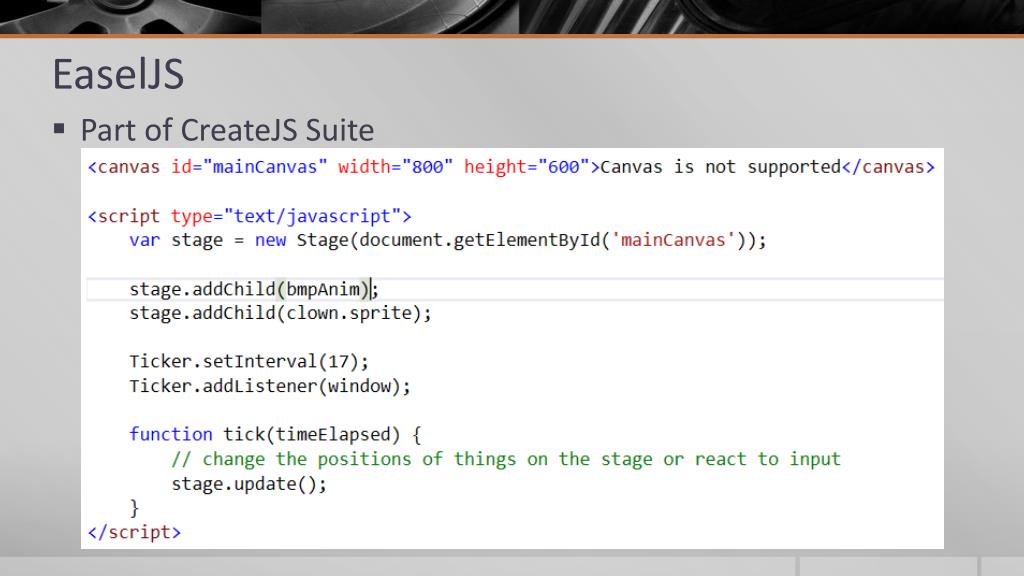The width and height of the screenshot is (1024, 576).
Task: Click the stage.addChild(clown.sprite) line
Action: (280, 313)
